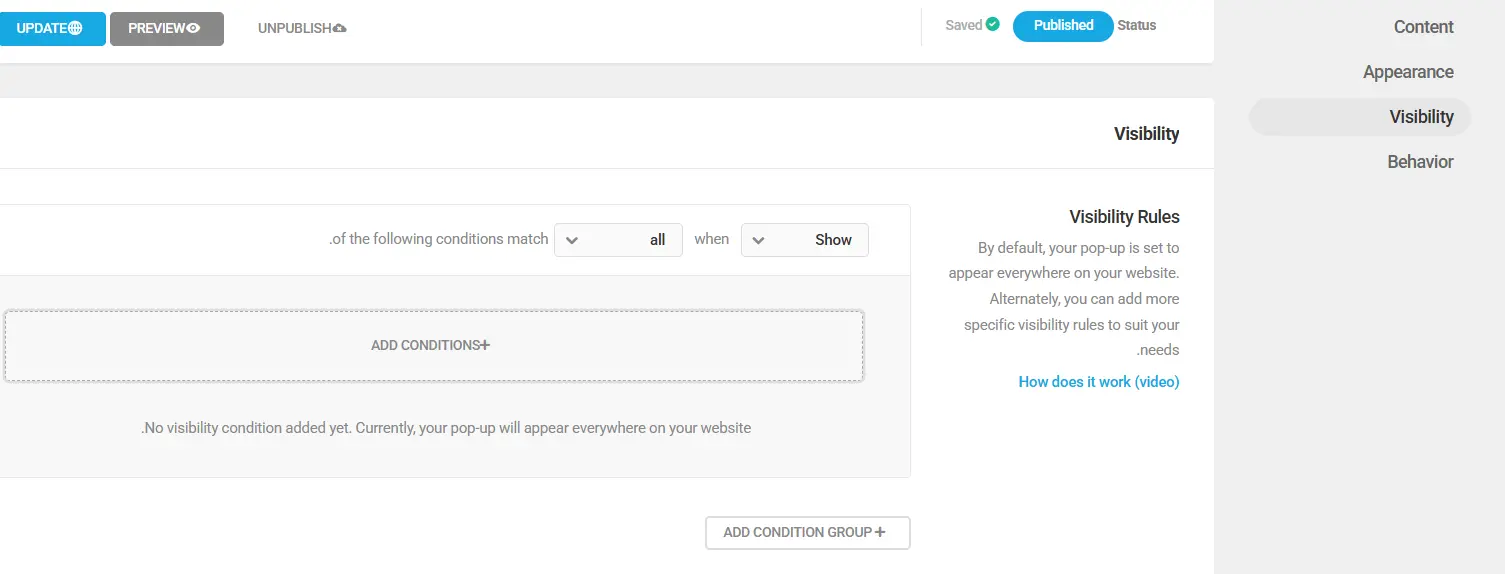Click the 'Status' label
Screen dimensions: 1505x574
[1137, 26]
